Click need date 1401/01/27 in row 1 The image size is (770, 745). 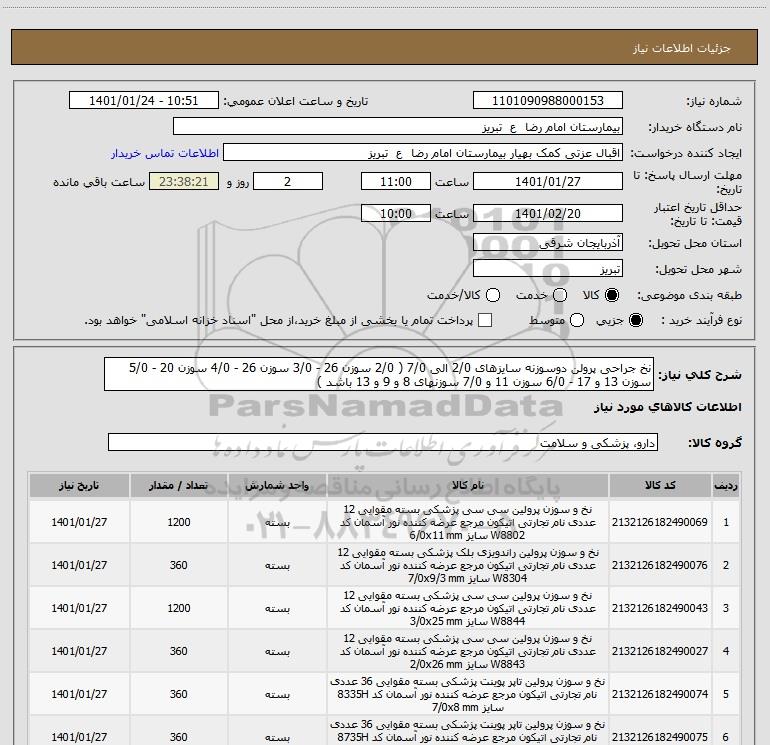click(x=79, y=522)
